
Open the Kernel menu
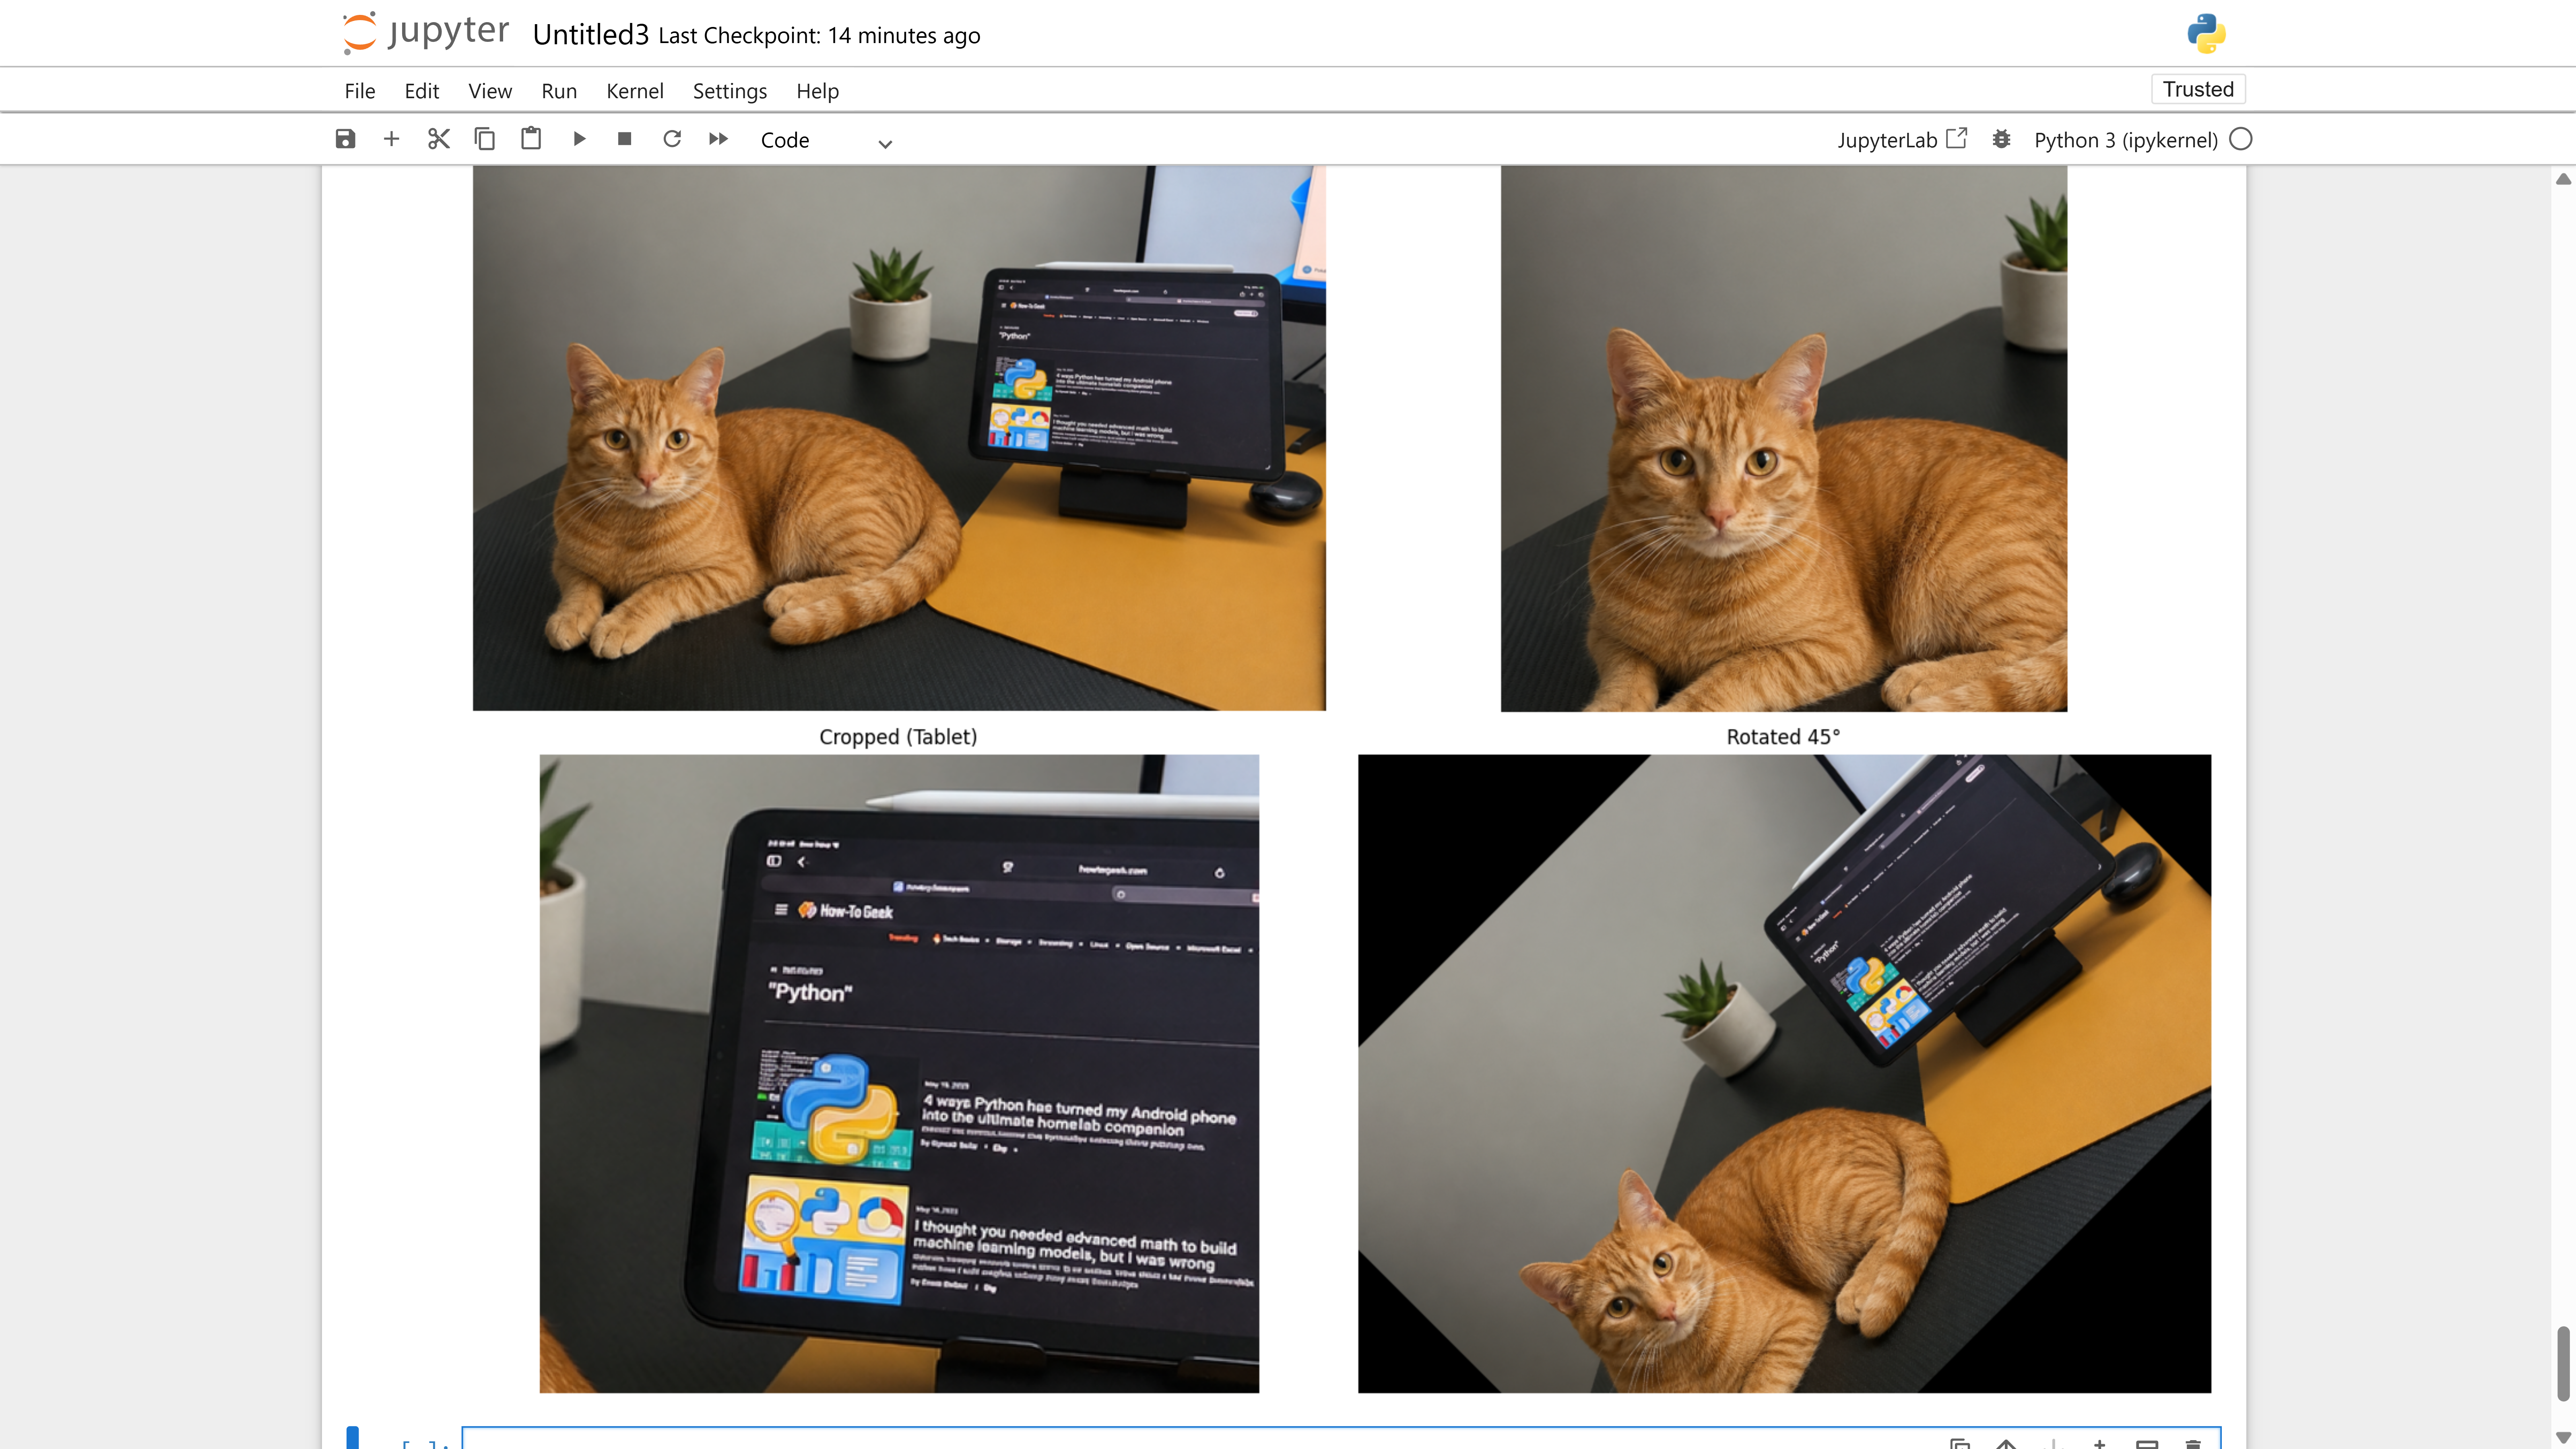(635, 91)
